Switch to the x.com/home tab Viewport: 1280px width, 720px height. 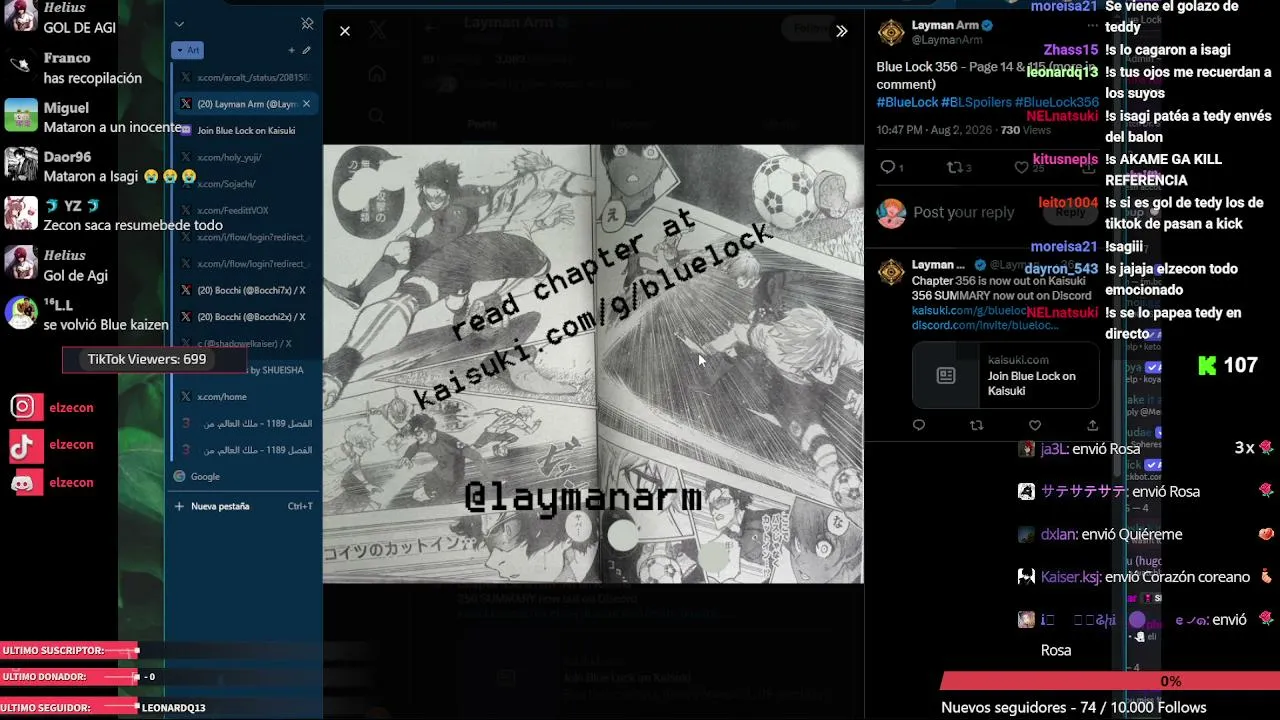pyautogui.click(x=245, y=397)
